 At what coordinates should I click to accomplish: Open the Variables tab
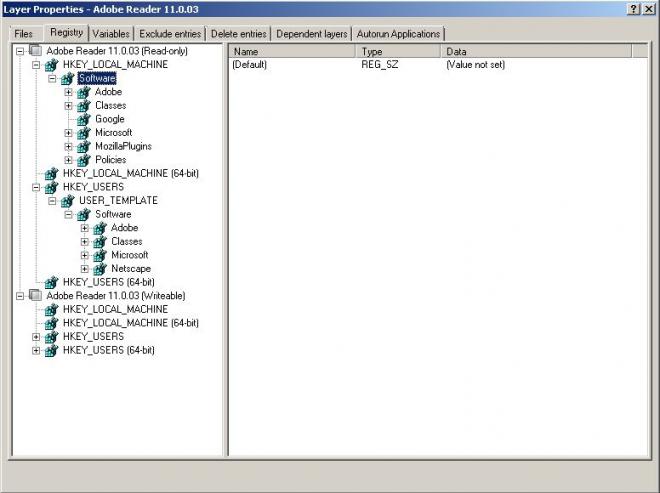tap(111, 34)
